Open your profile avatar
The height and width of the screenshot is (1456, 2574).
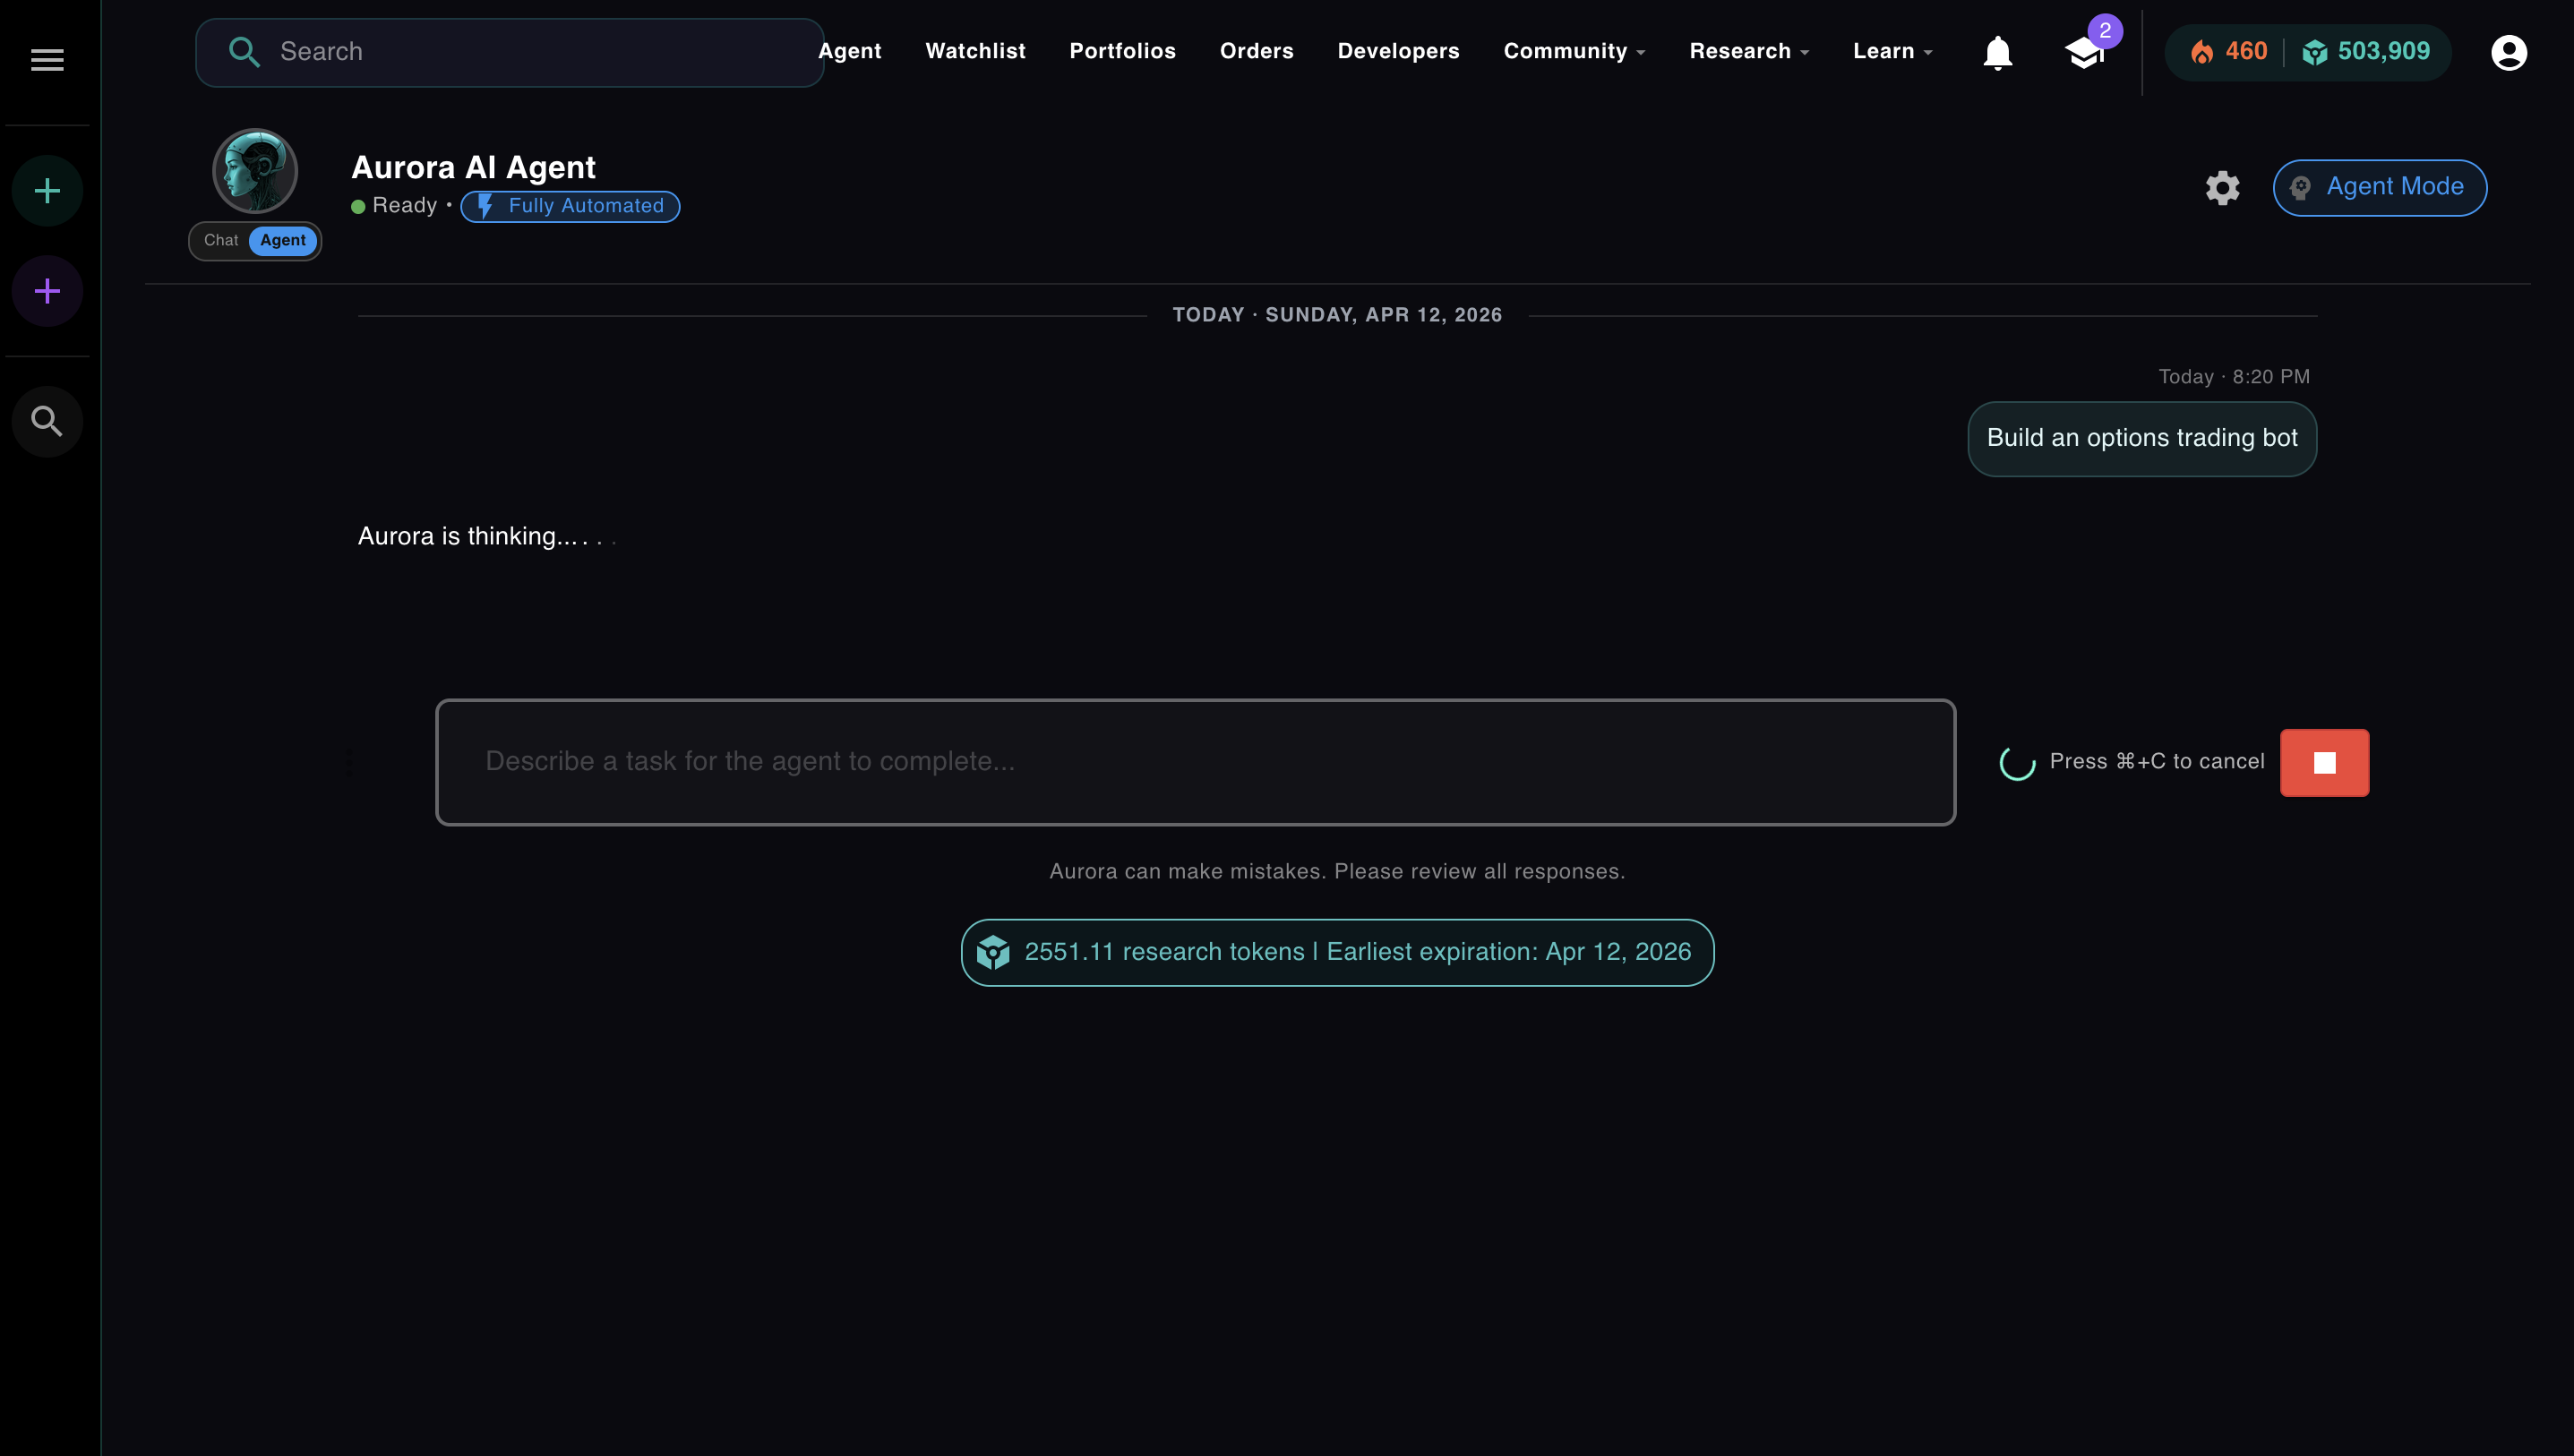(x=2509, y=52)
